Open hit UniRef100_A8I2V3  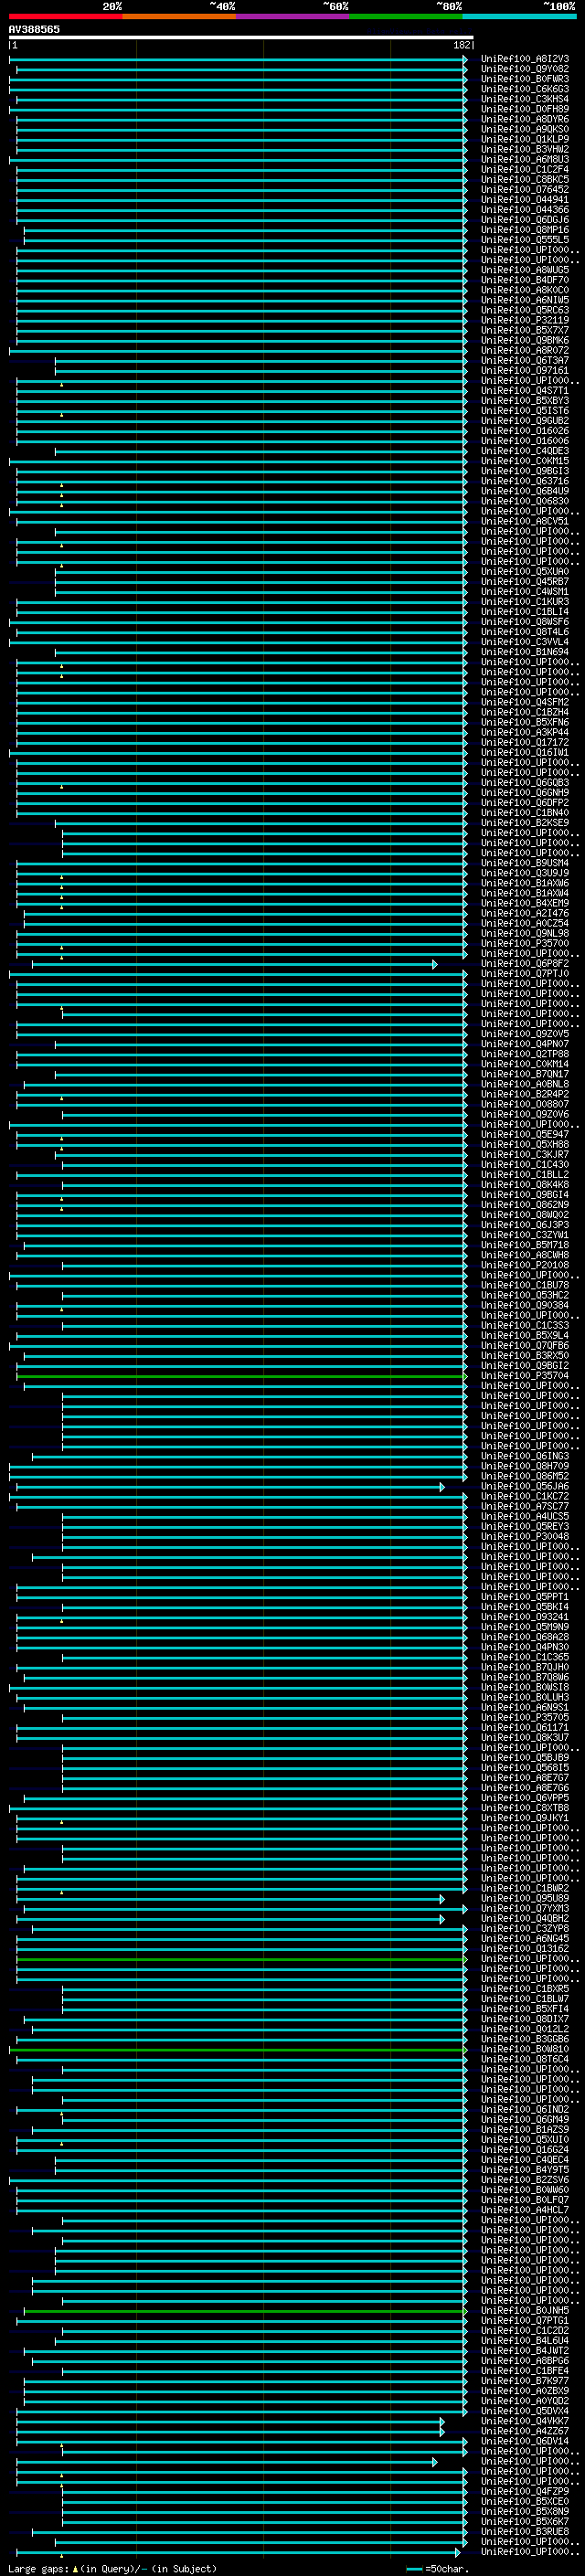(525, 59)
